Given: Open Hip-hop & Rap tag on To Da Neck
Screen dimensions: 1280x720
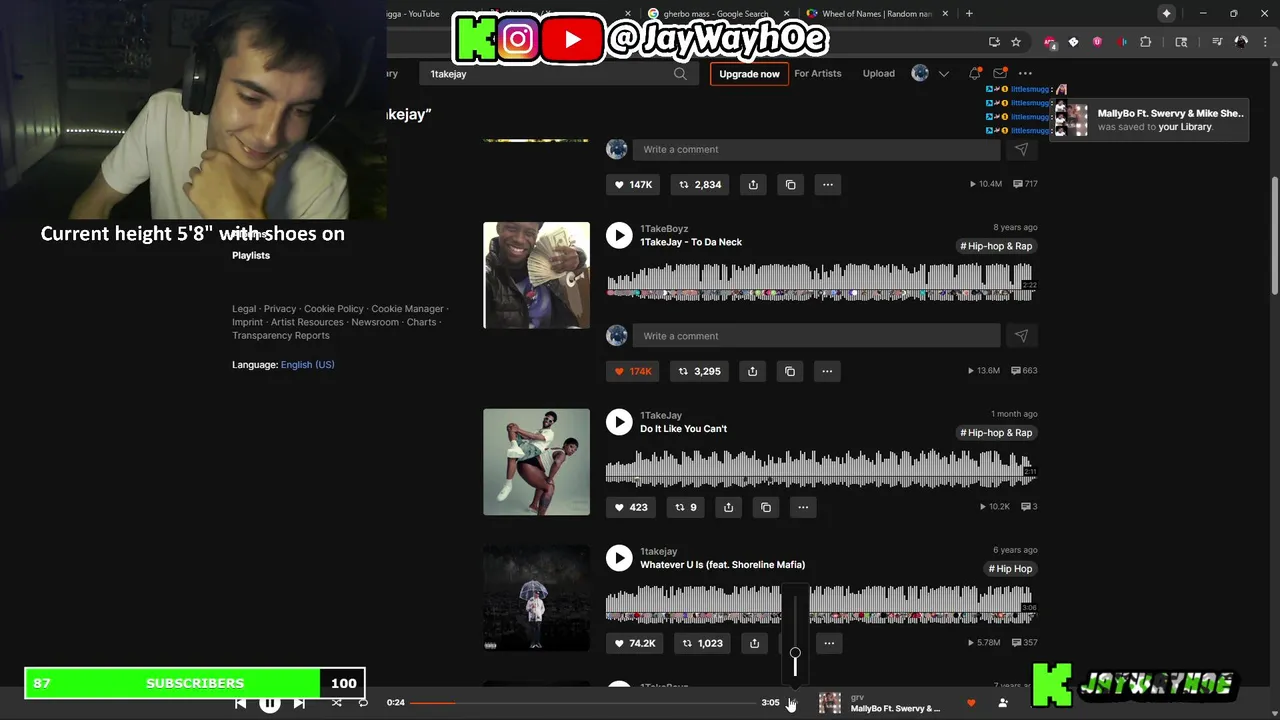Looking at the screenshot, I should (997, 246).
